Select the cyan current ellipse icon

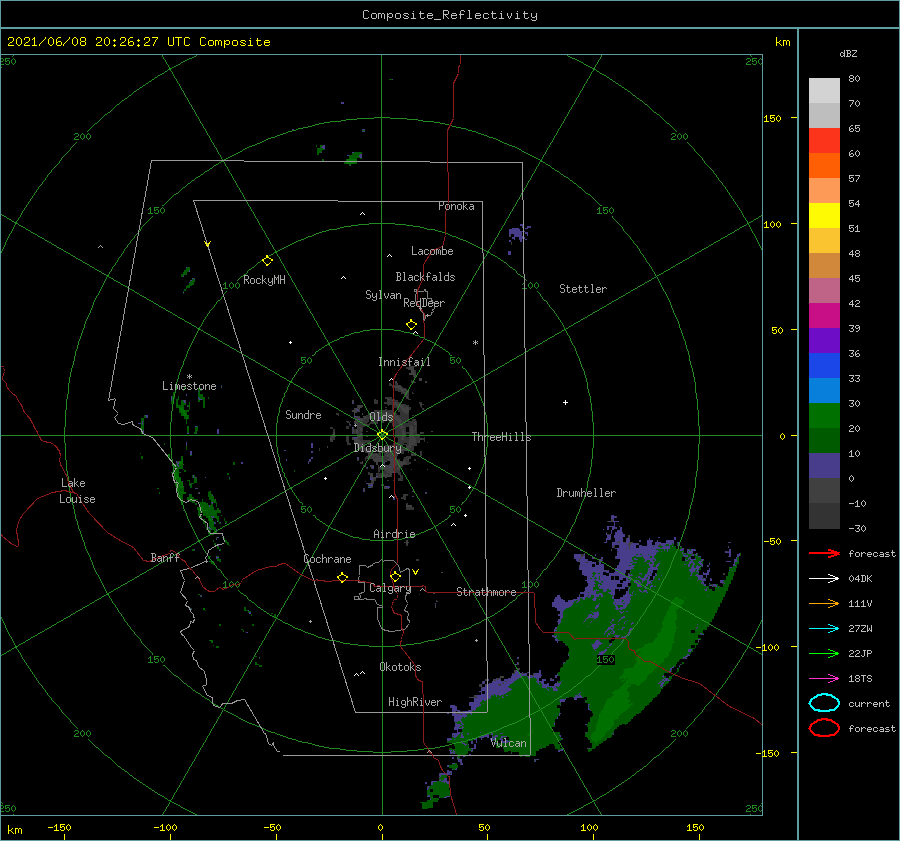(x=824, y=703)
